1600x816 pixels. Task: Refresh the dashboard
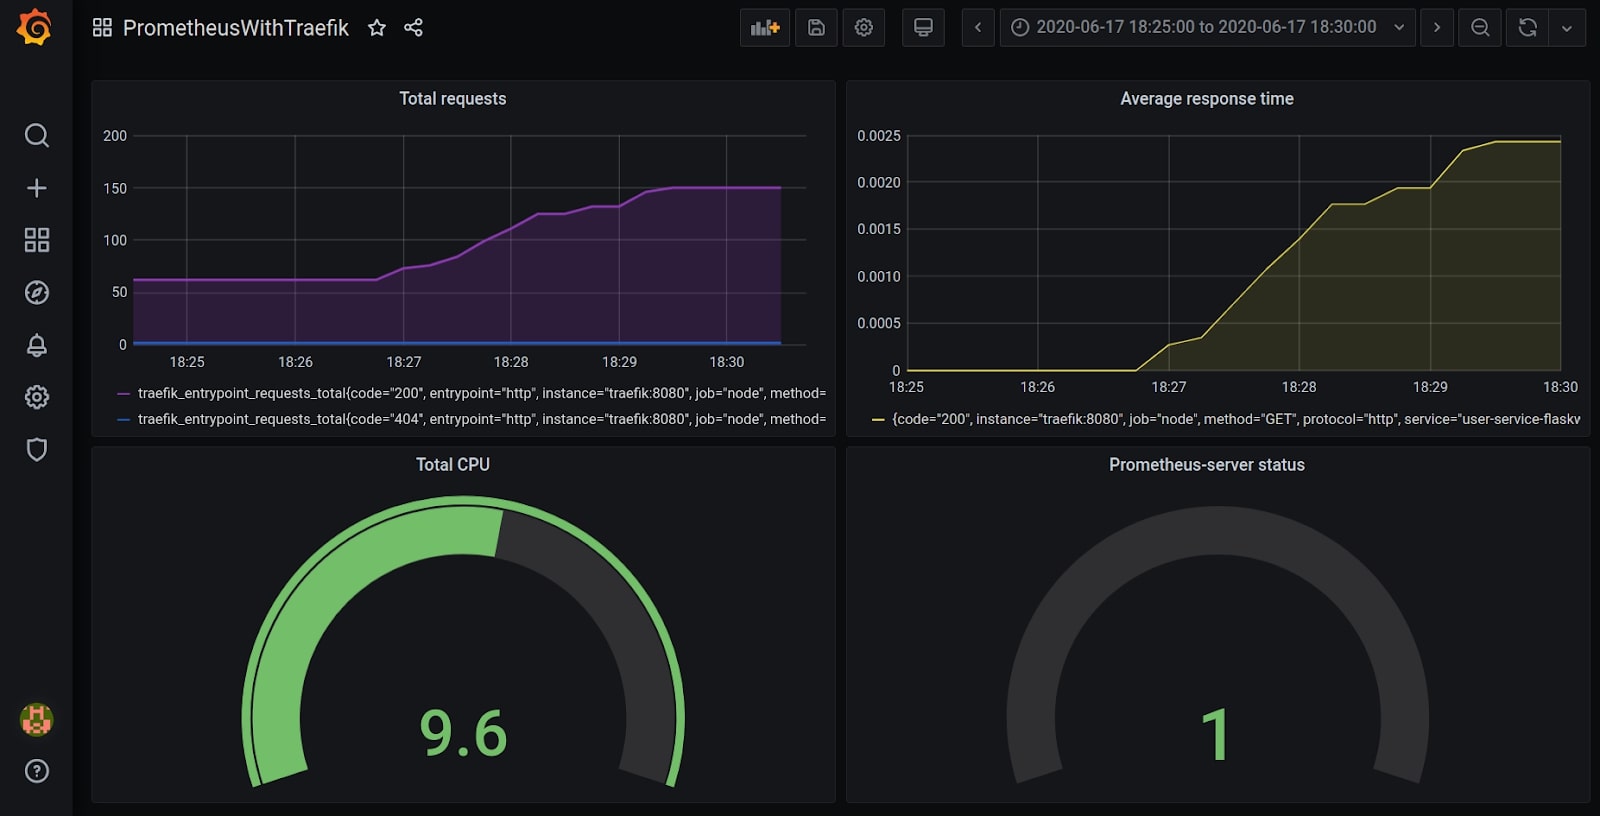coord(1527,27)
